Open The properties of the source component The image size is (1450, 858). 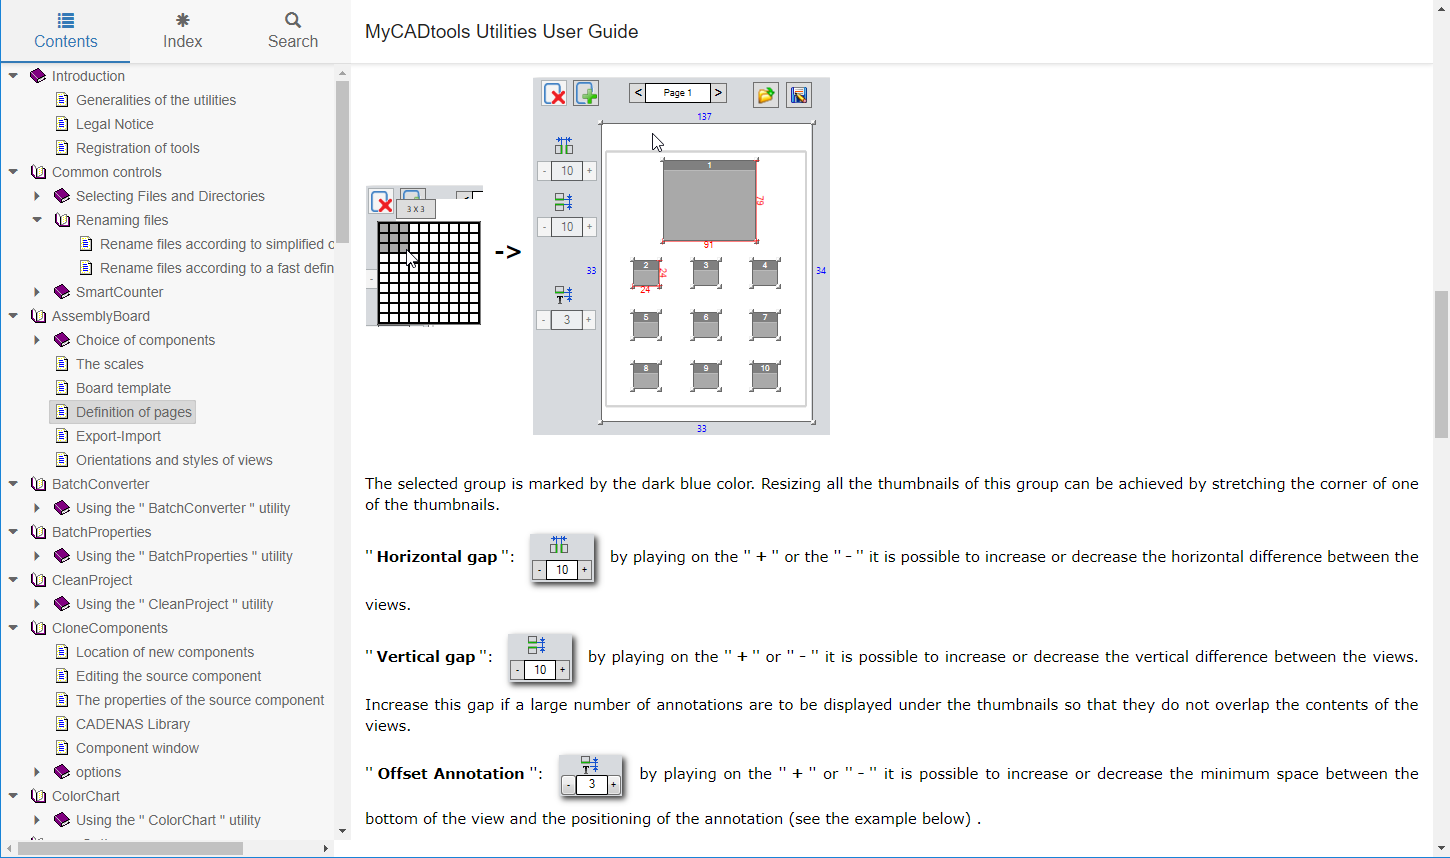pos(200,700)
